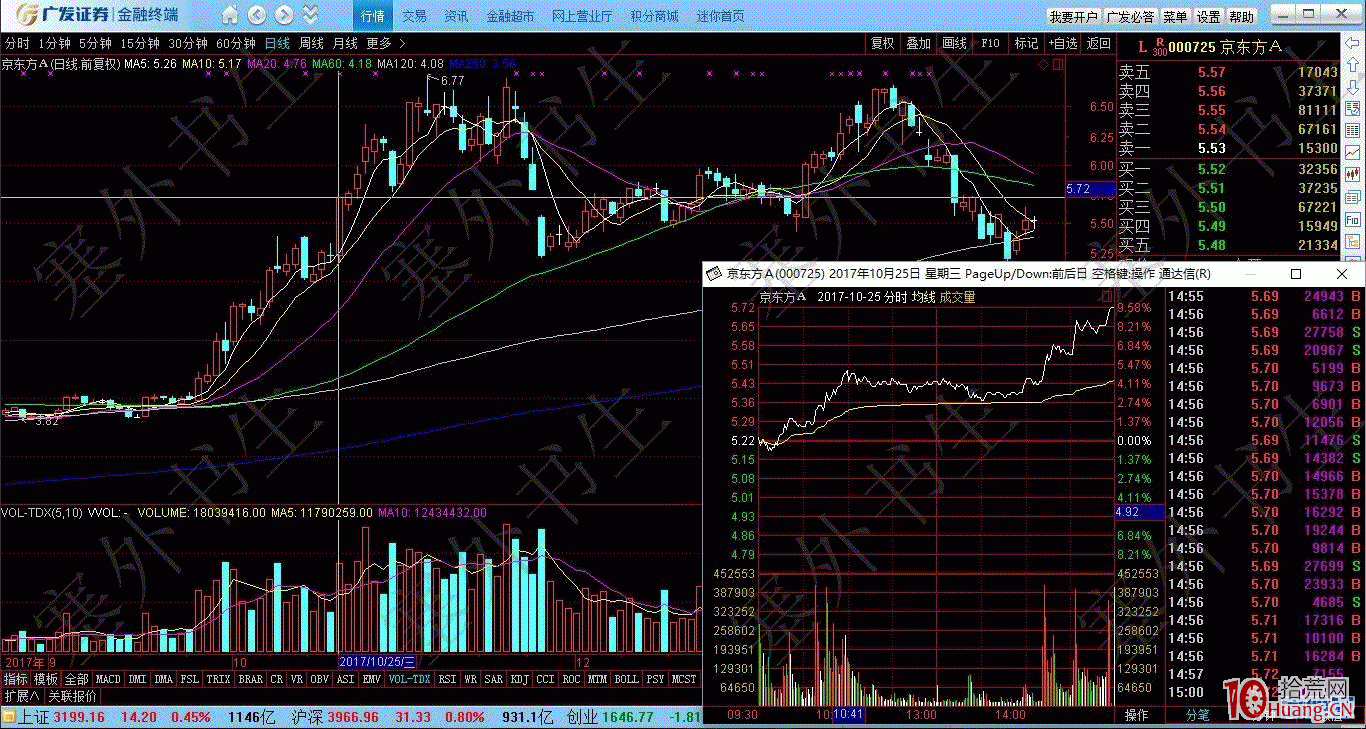Select the 日线 period
1366x729 pixels.
tap(277, 43)
